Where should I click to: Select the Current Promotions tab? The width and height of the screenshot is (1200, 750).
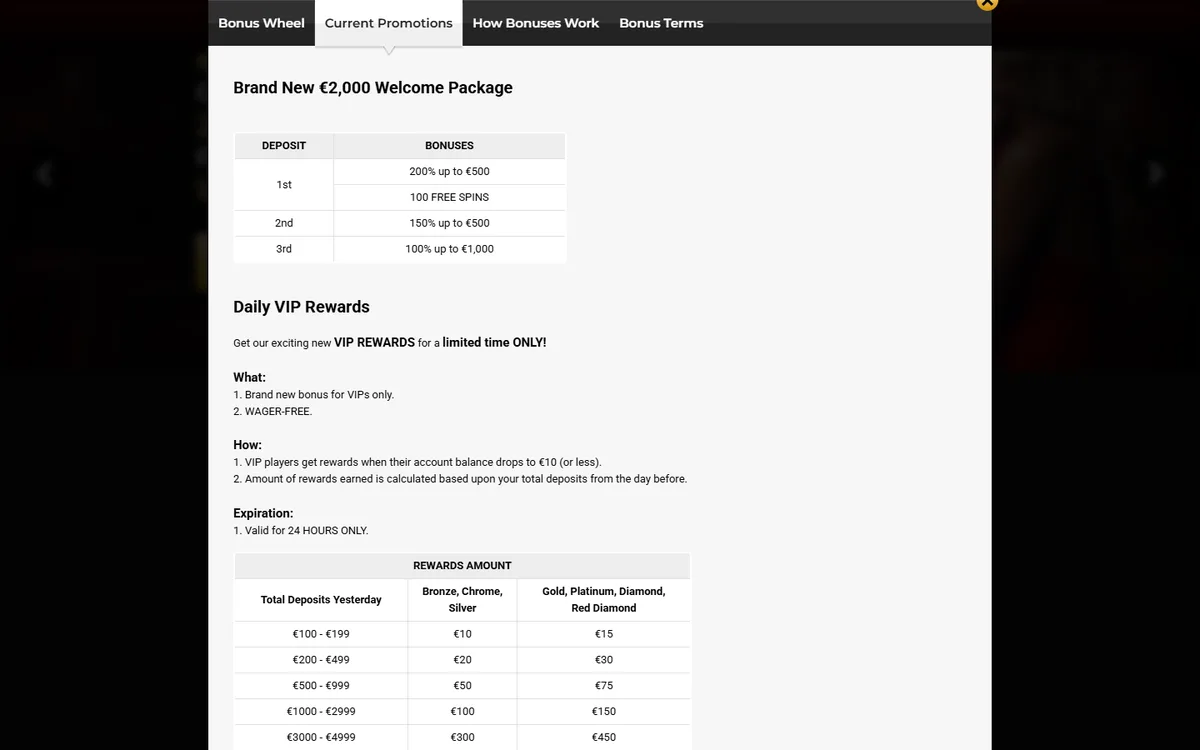coord(389,23)
